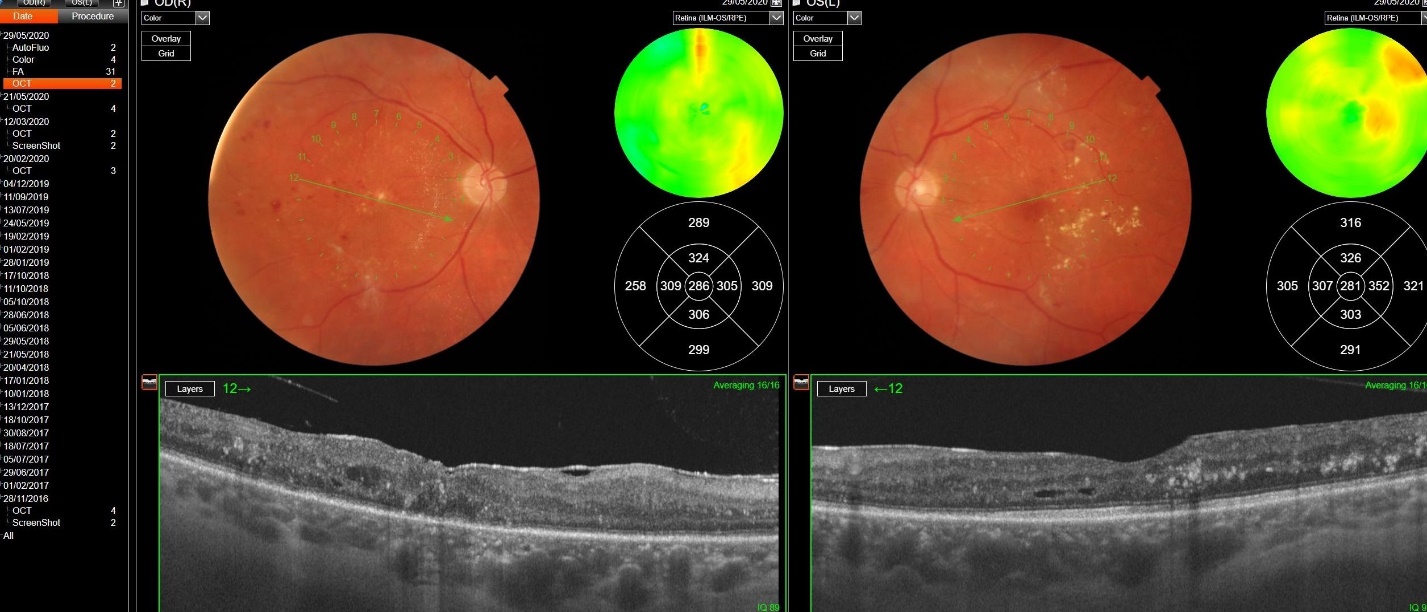Screen dimensions: 1427x612
Task: Select highlighted OCT entry under 29/05/2020
Action: (x=64, y=84)
